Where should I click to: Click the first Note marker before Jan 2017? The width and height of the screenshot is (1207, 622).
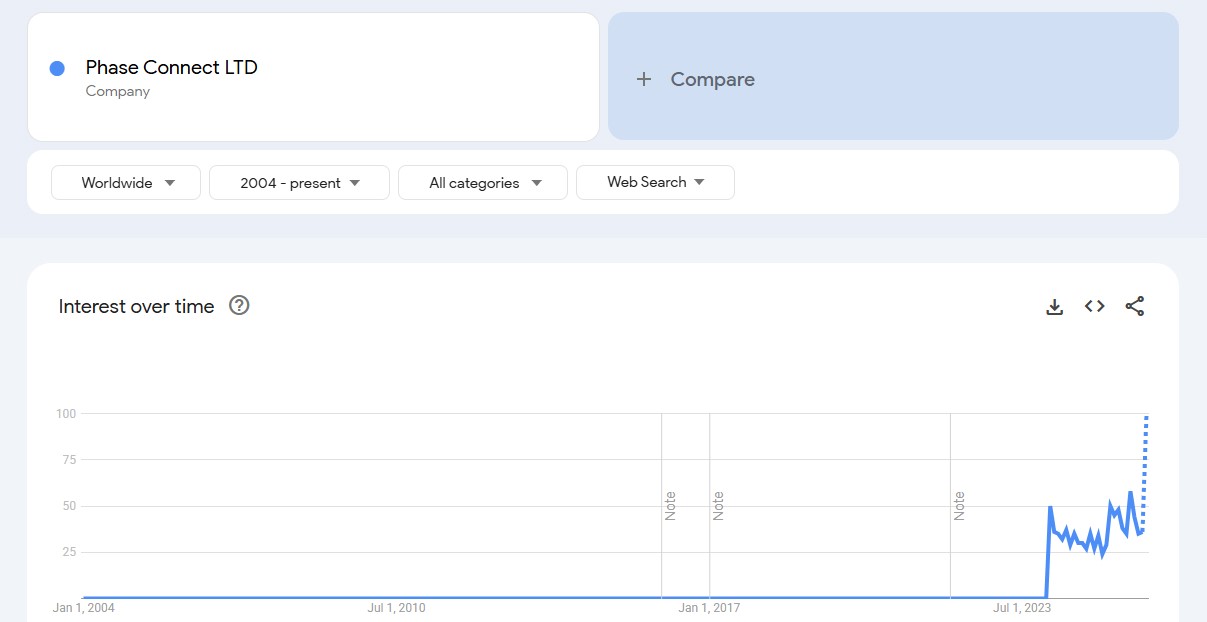coord(670,505)
